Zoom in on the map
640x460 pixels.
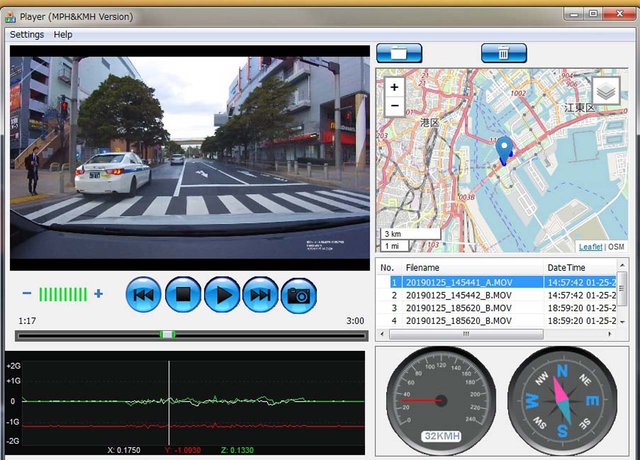[395, 87]
